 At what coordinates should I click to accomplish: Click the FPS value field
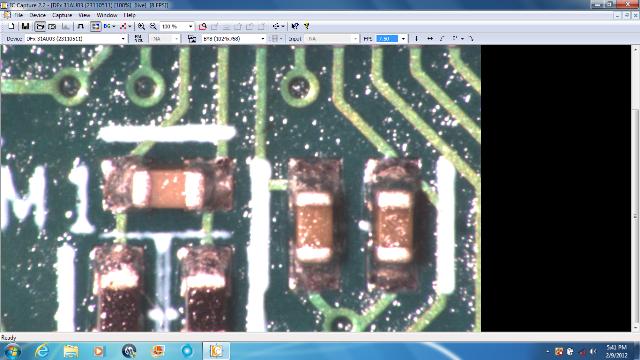click(x=387, y=39)
